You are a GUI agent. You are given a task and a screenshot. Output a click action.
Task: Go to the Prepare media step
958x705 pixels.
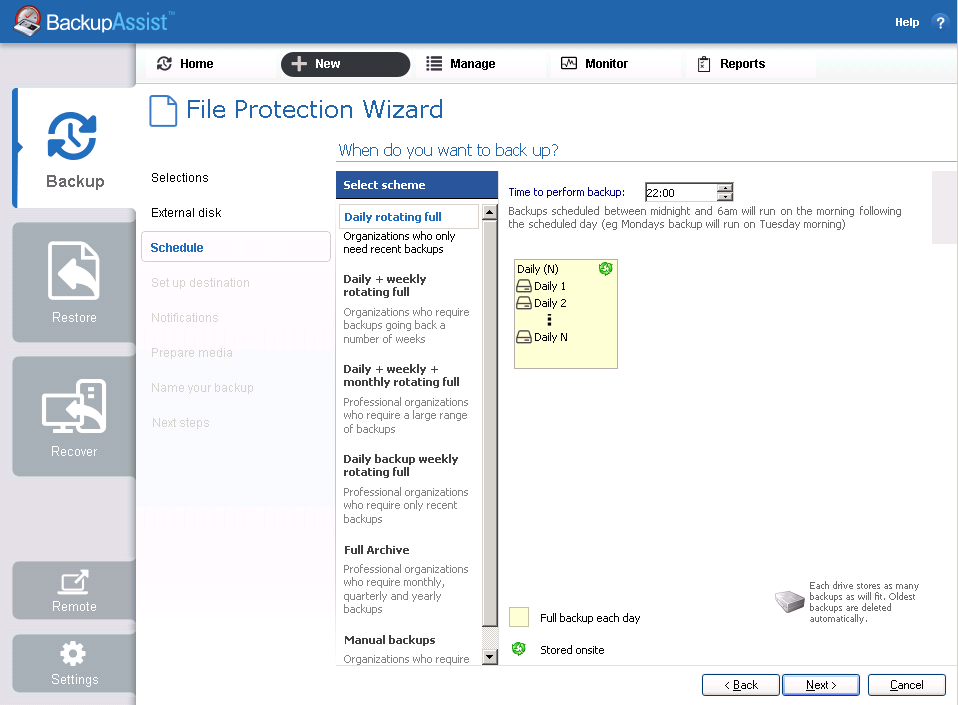coord(192,352)
